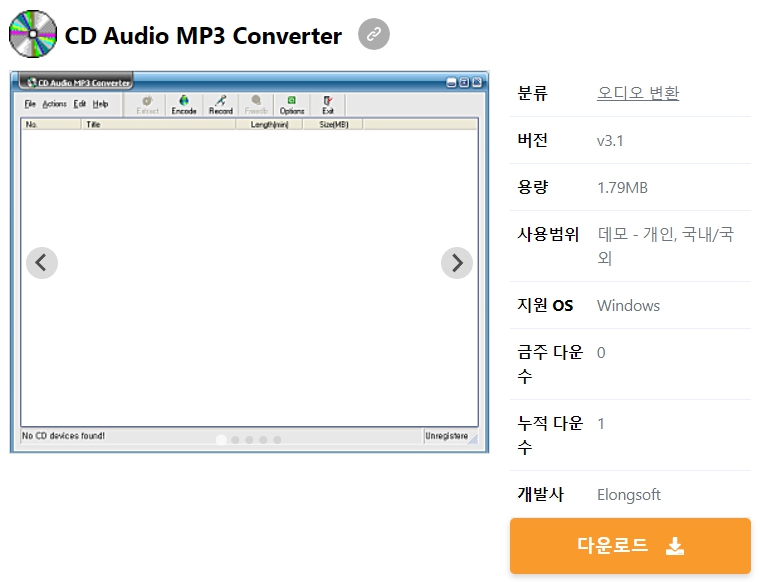The height and width of the screenshot is (582, 760).
Task: Click the orange 다운로드 download button
Action: pyautogui.click(x=630, y=546)
